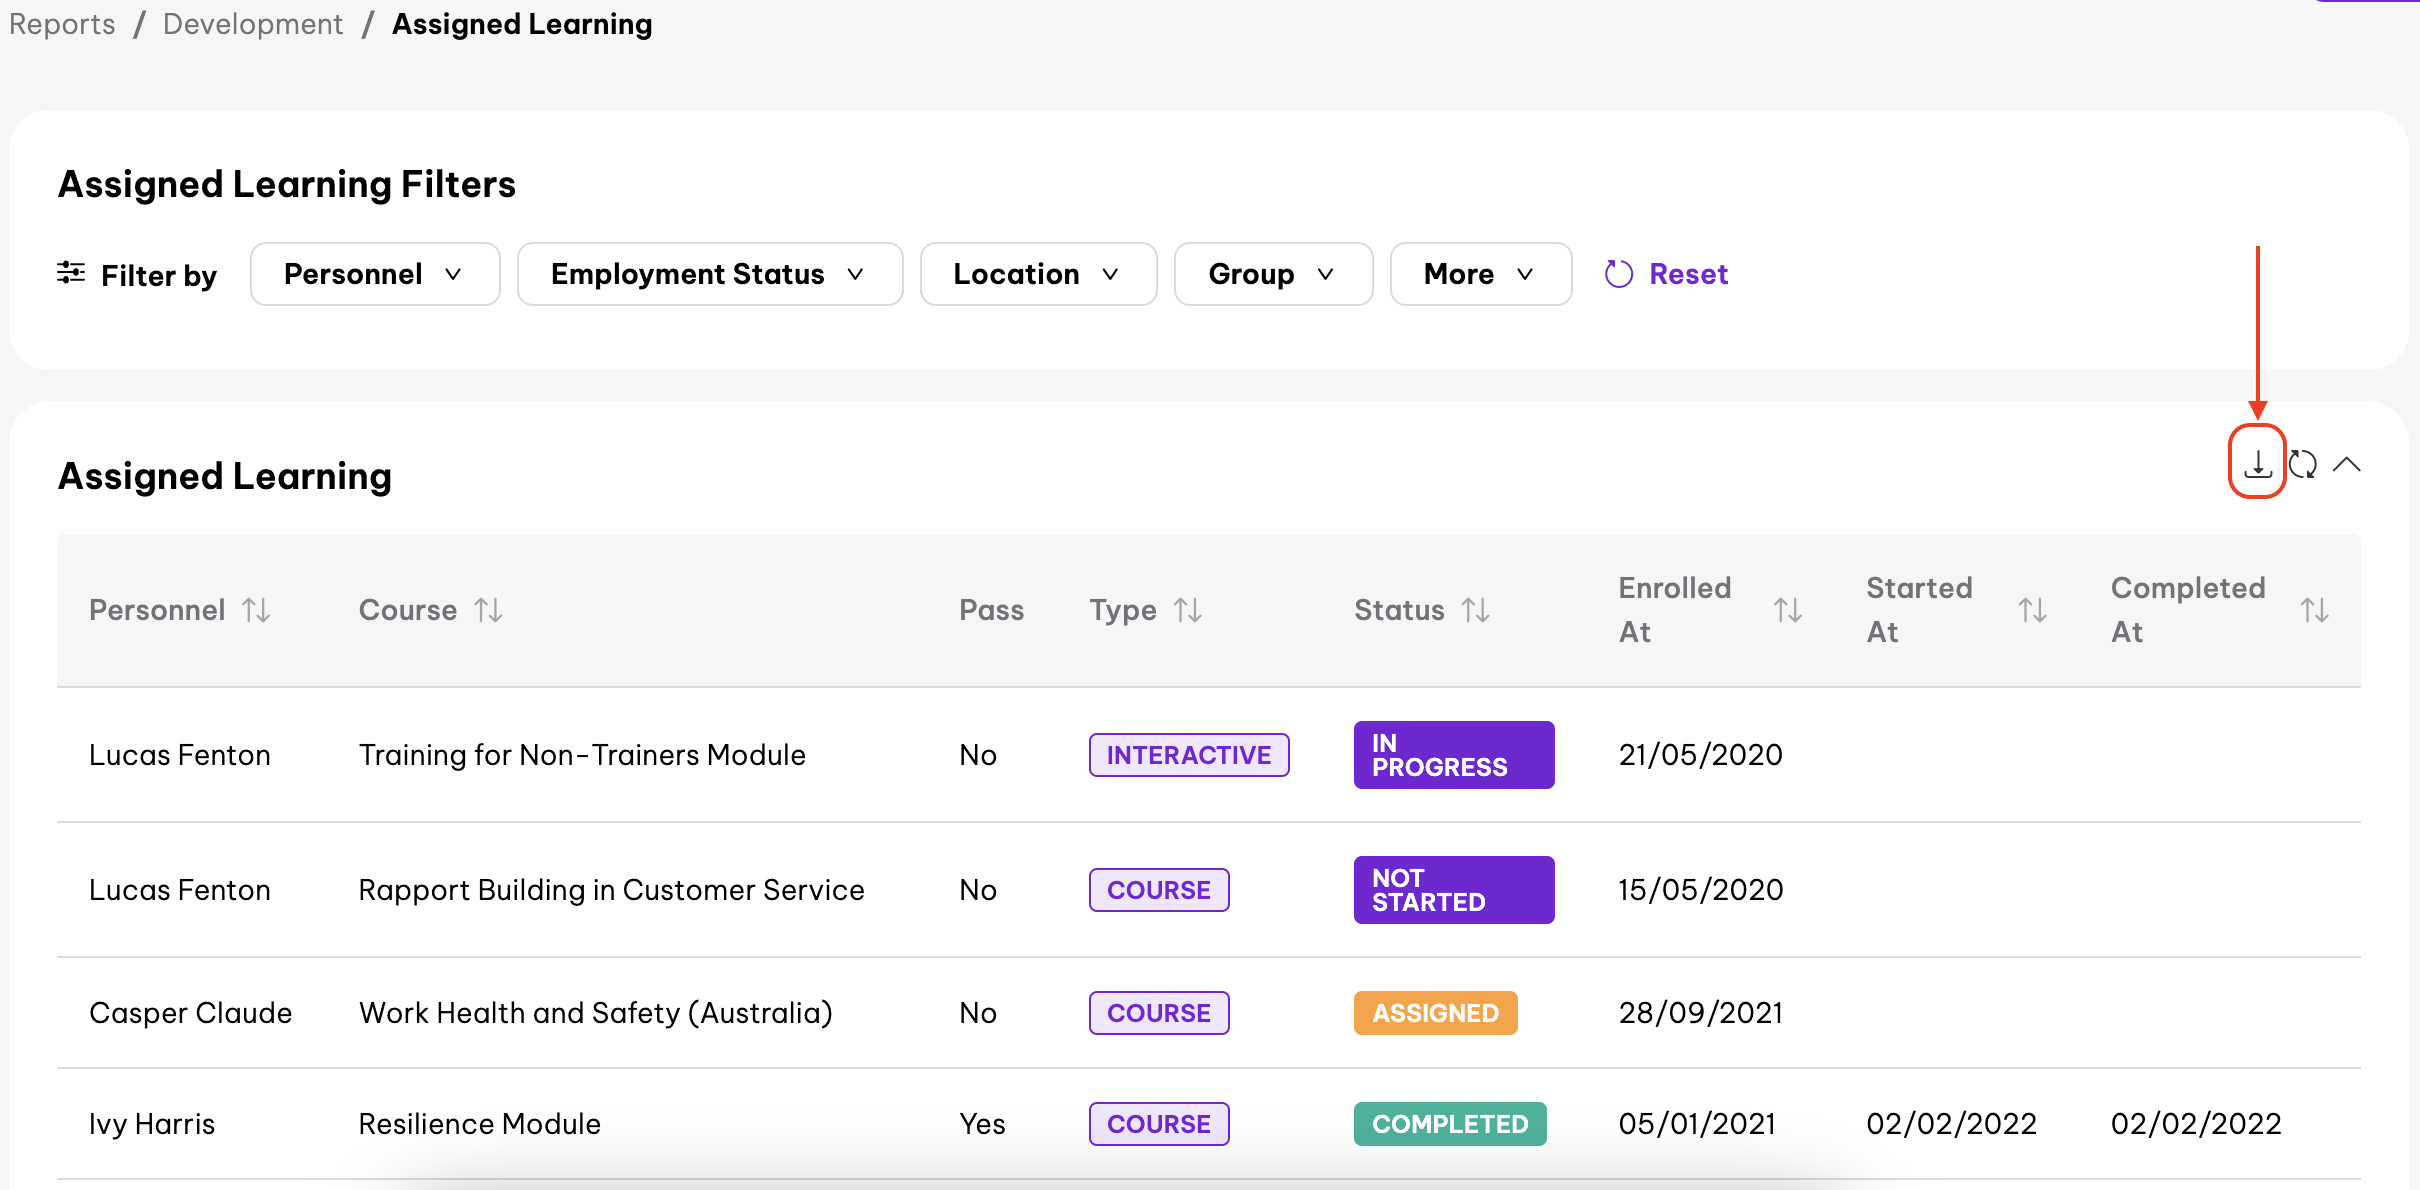Image resolution: width=2420 pixels, height=1190 pixels.
Task: Open the Group filter dropdown
Action: (1272, 274)
